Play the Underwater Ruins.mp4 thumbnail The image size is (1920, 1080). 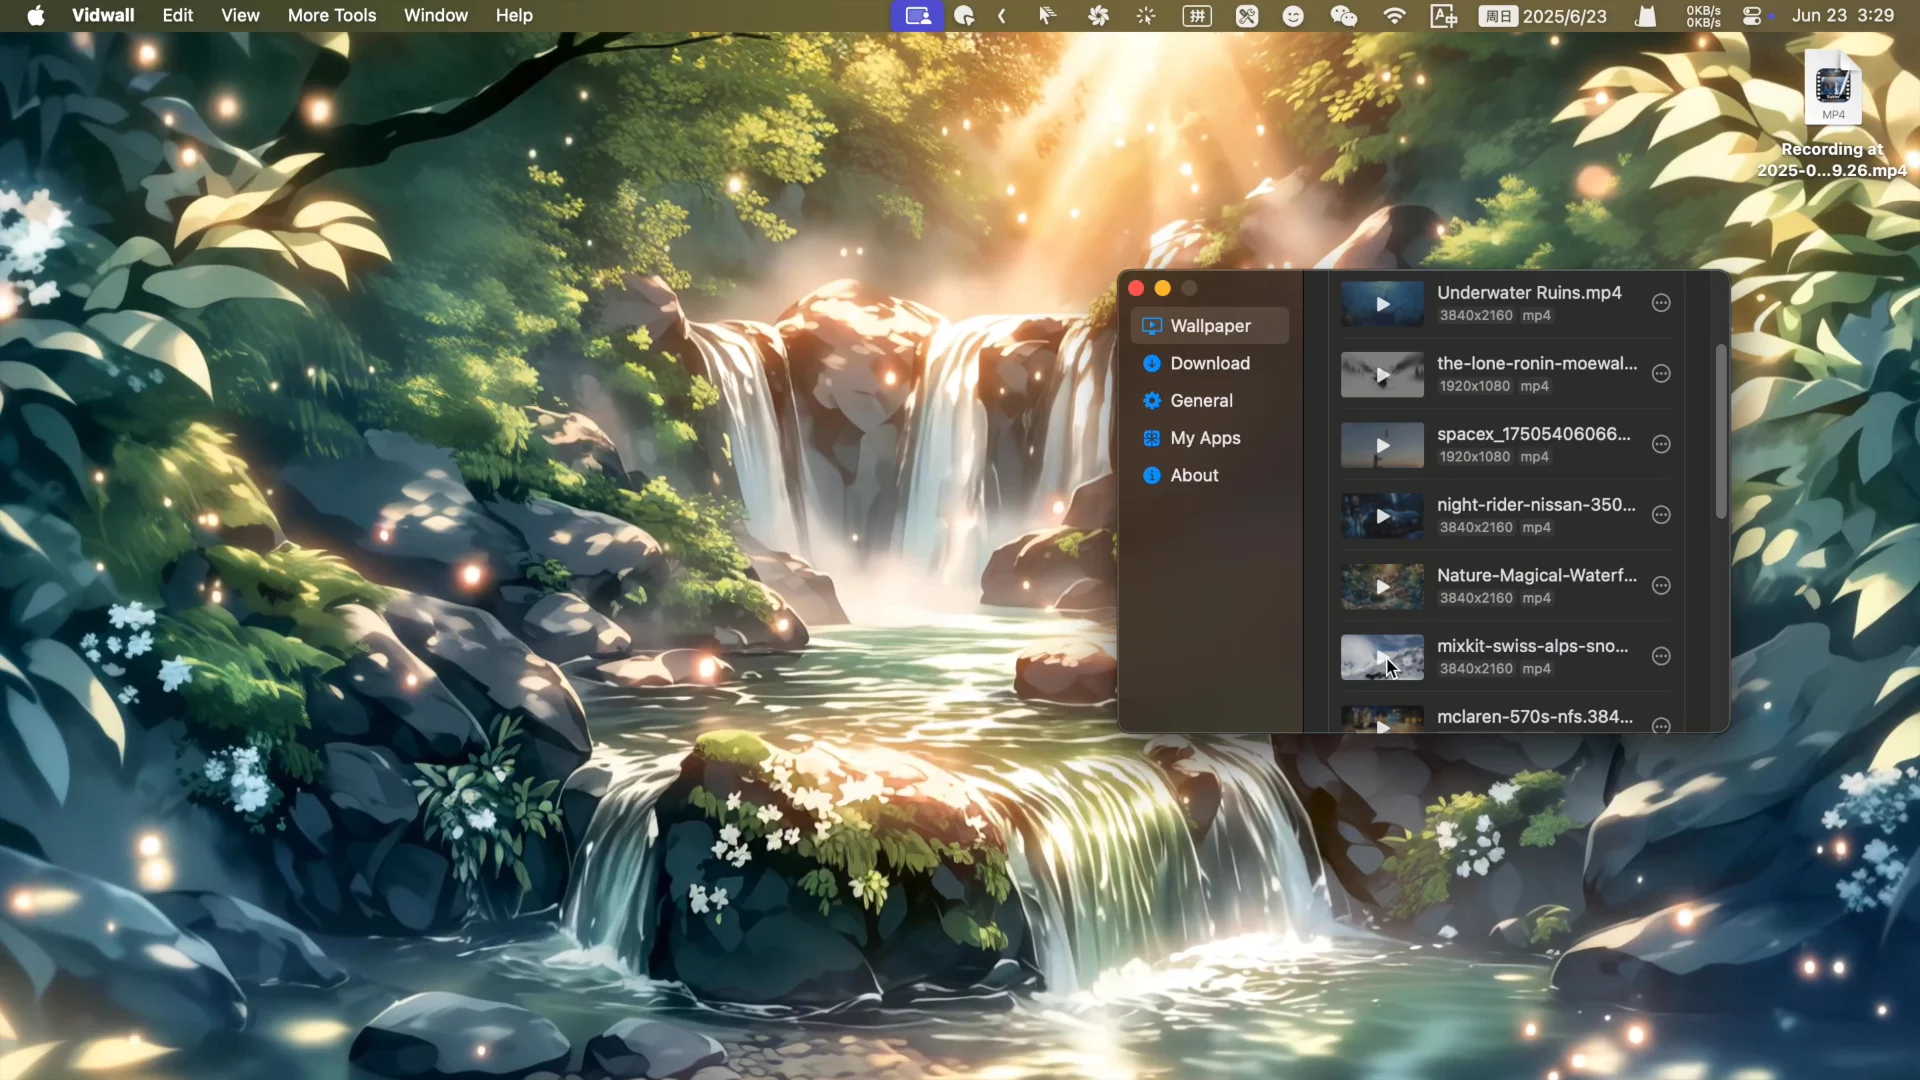(x=1382, y=304)
